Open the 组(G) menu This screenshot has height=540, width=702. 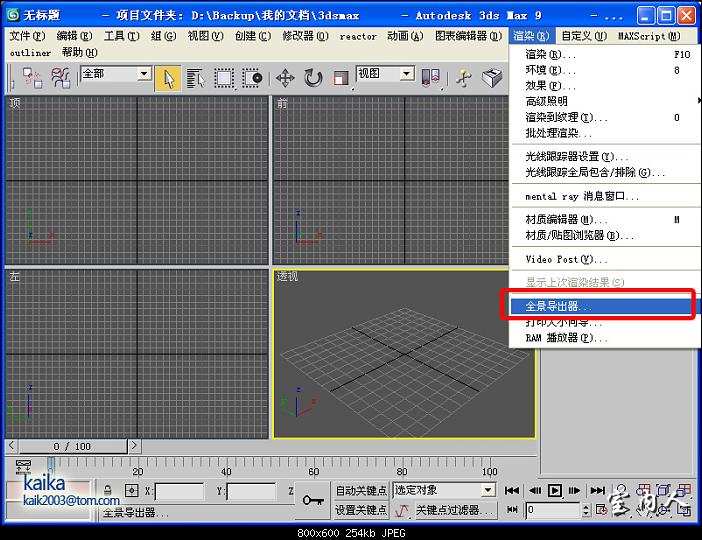point(163,36)
